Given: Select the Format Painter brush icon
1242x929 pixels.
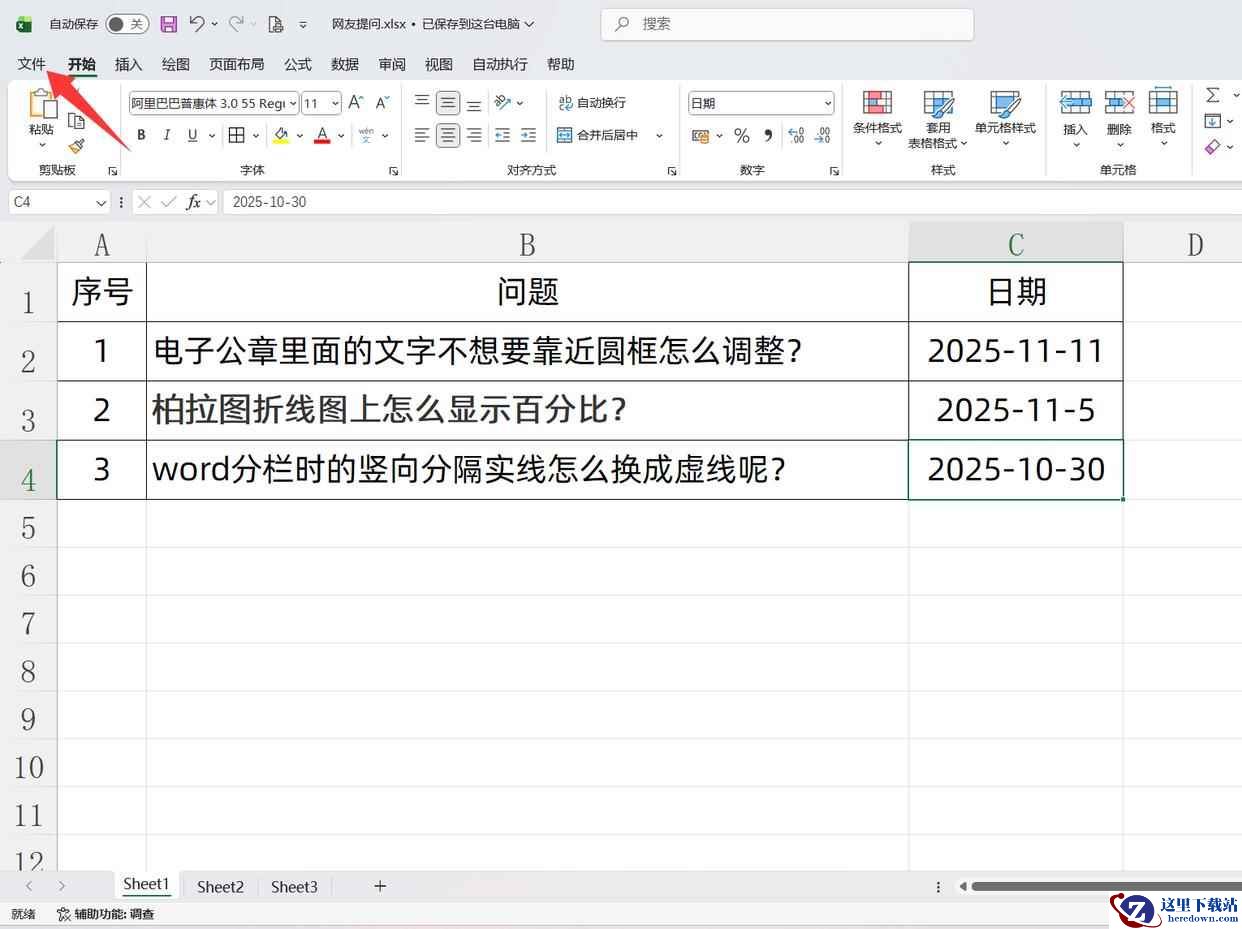Looking at the screenshot, I should click(x=76, y=146).
